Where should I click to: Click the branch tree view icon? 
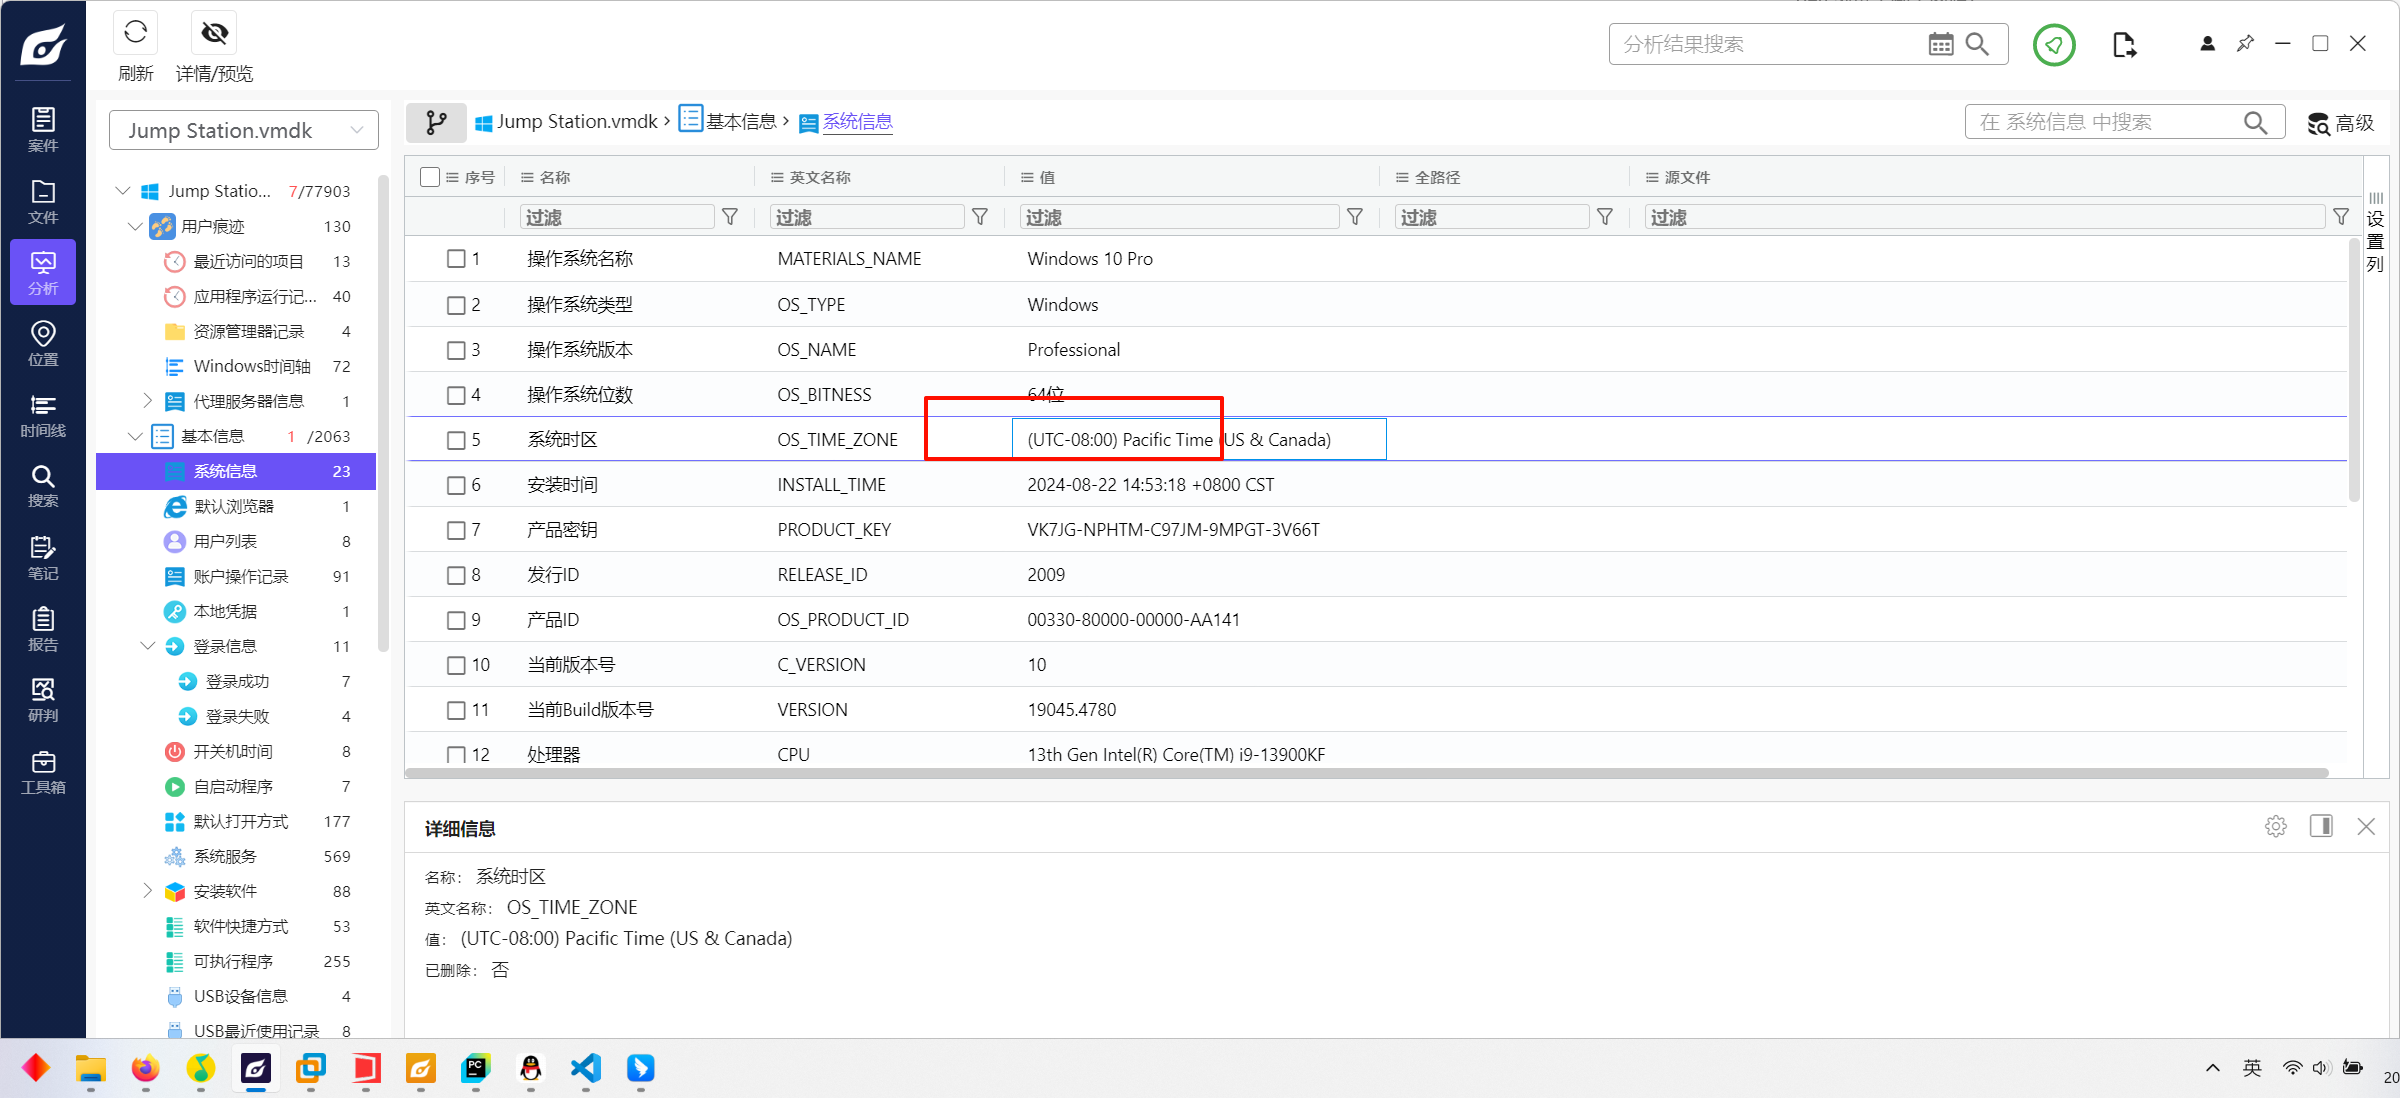pyautogui.click(x=436, y=122)
